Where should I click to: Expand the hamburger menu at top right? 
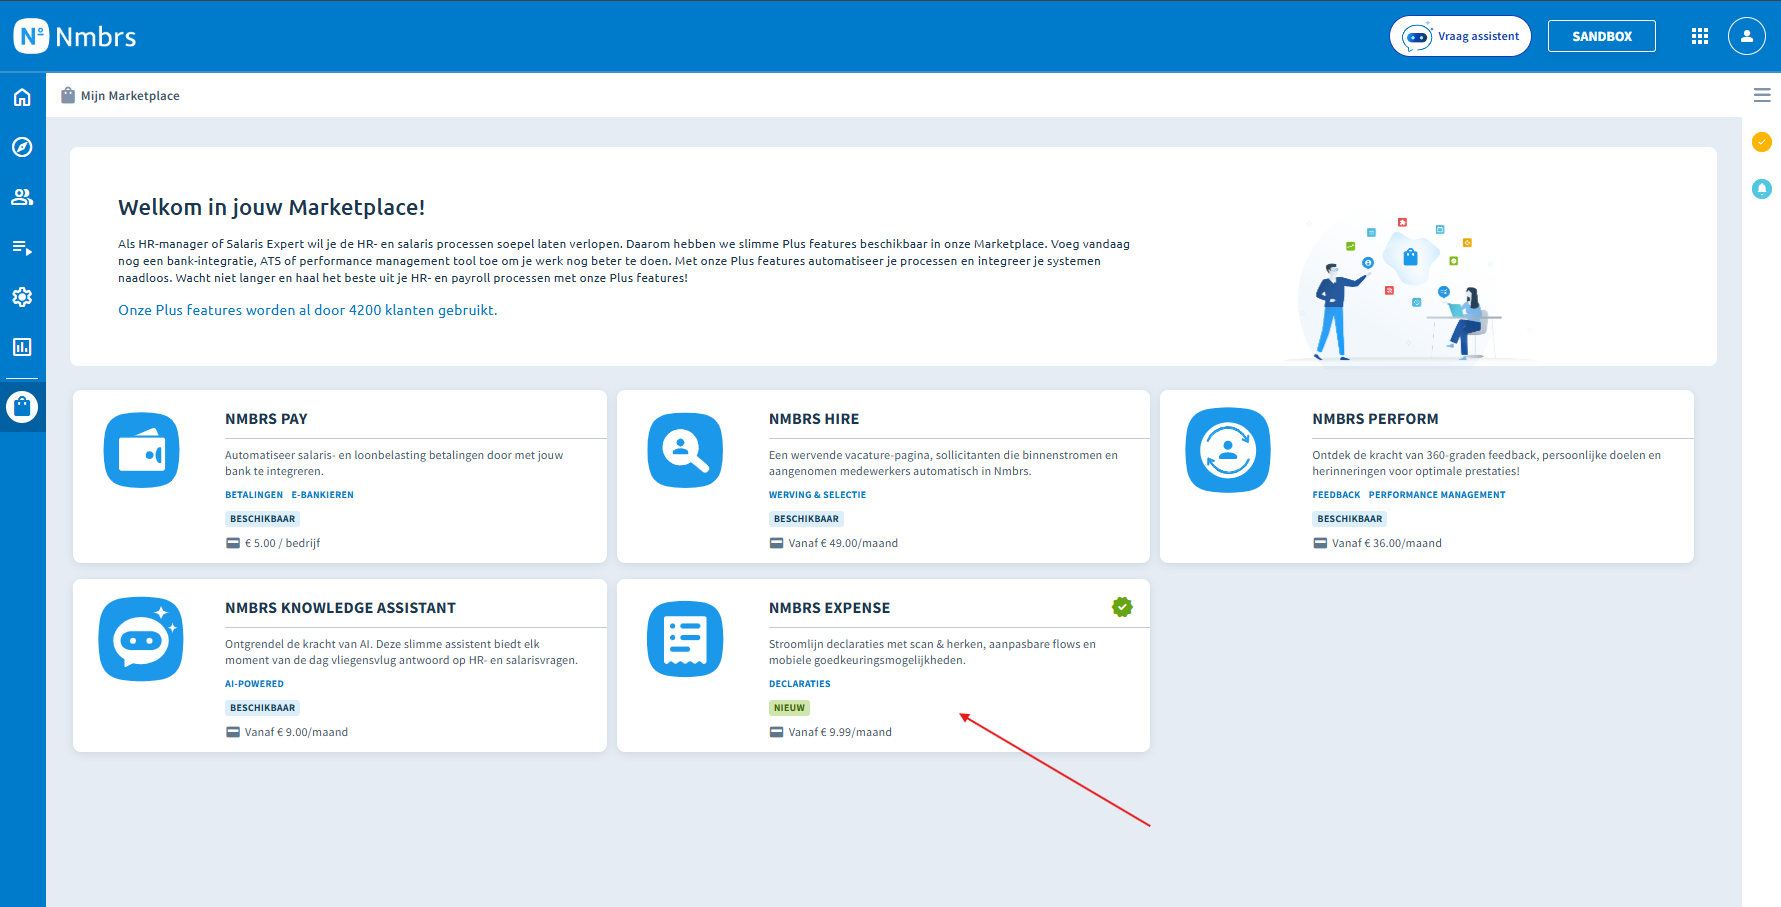(x=1762, y=95)
